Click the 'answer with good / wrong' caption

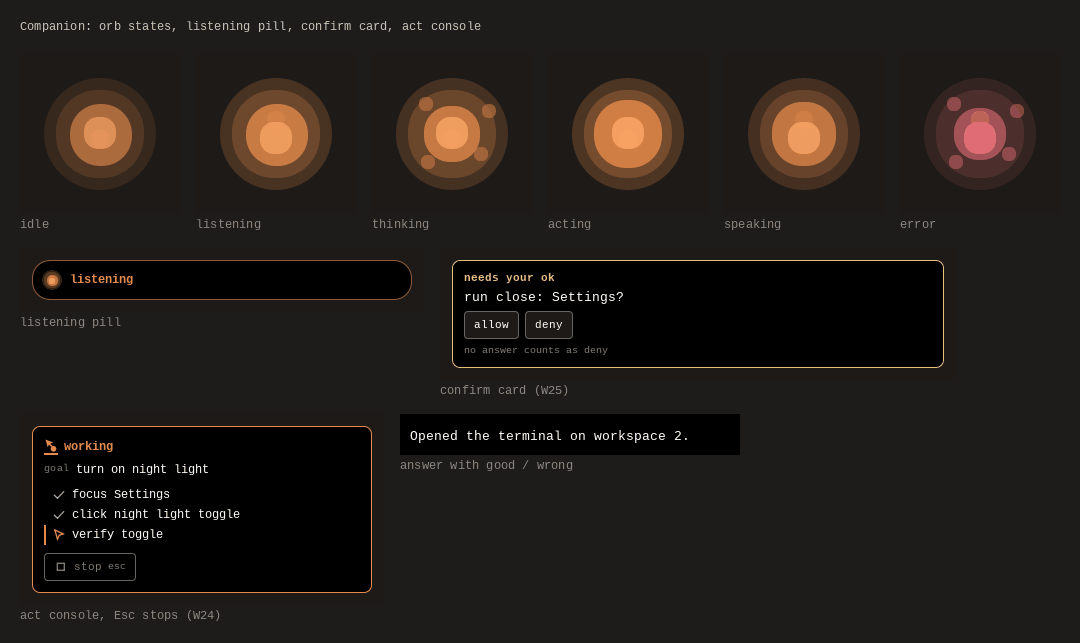(486, 465)
